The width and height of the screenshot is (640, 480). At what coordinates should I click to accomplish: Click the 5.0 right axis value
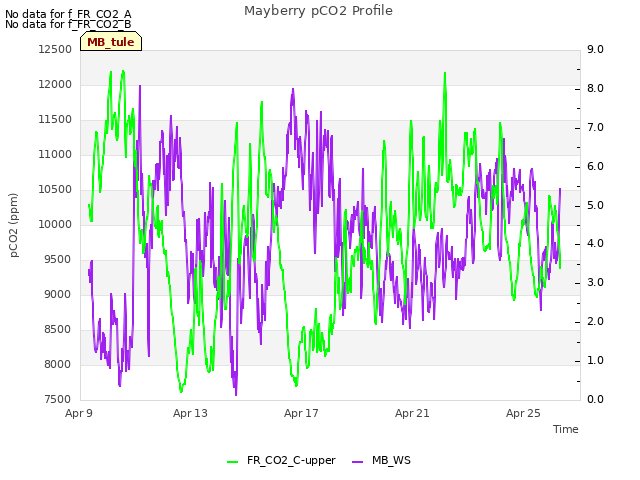point(595,205)
